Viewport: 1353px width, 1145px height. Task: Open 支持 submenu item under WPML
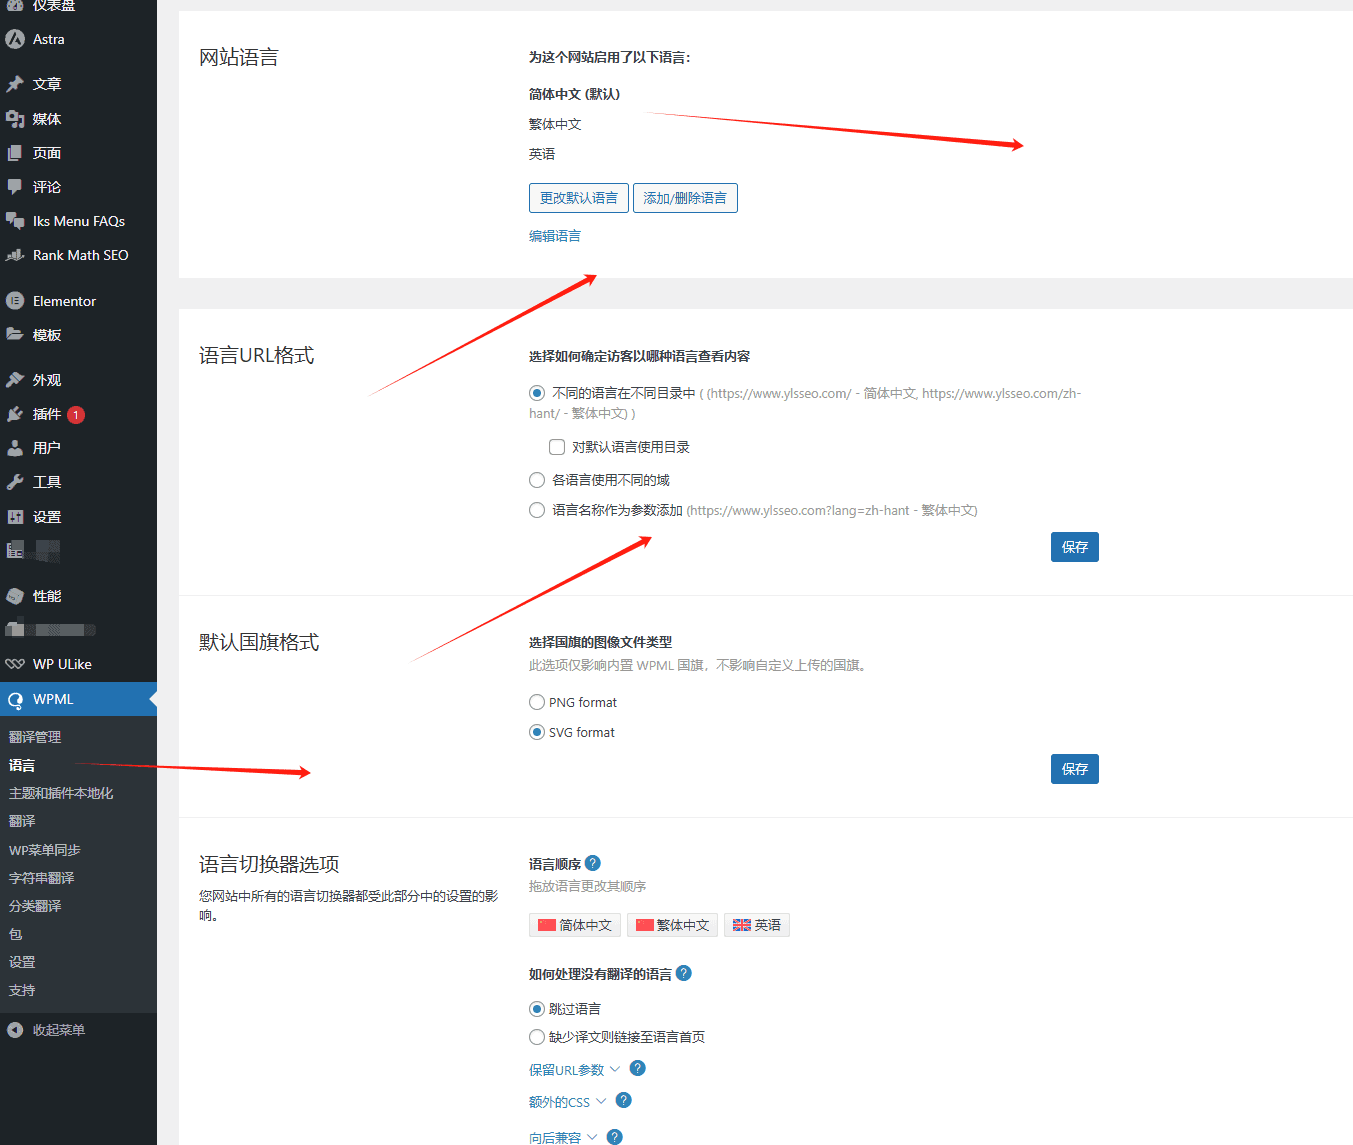click(22, 990)
